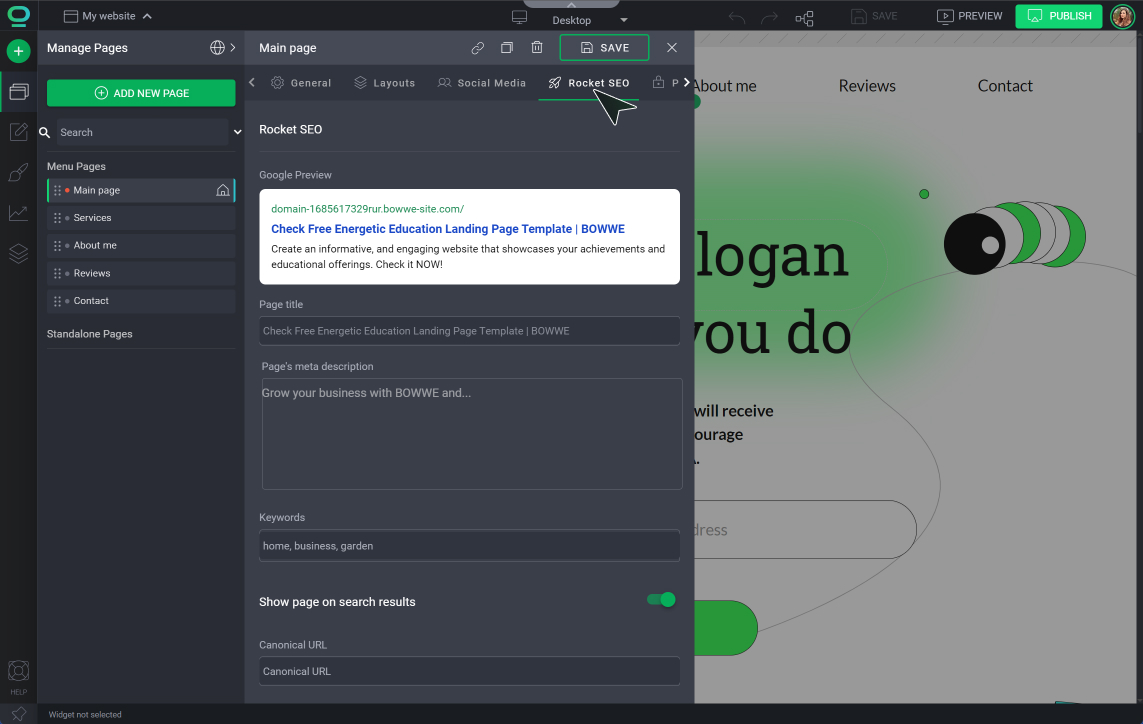Click the redo arrow in top bar
Viewport: 1143px width, 724px height.
point(769,17)
